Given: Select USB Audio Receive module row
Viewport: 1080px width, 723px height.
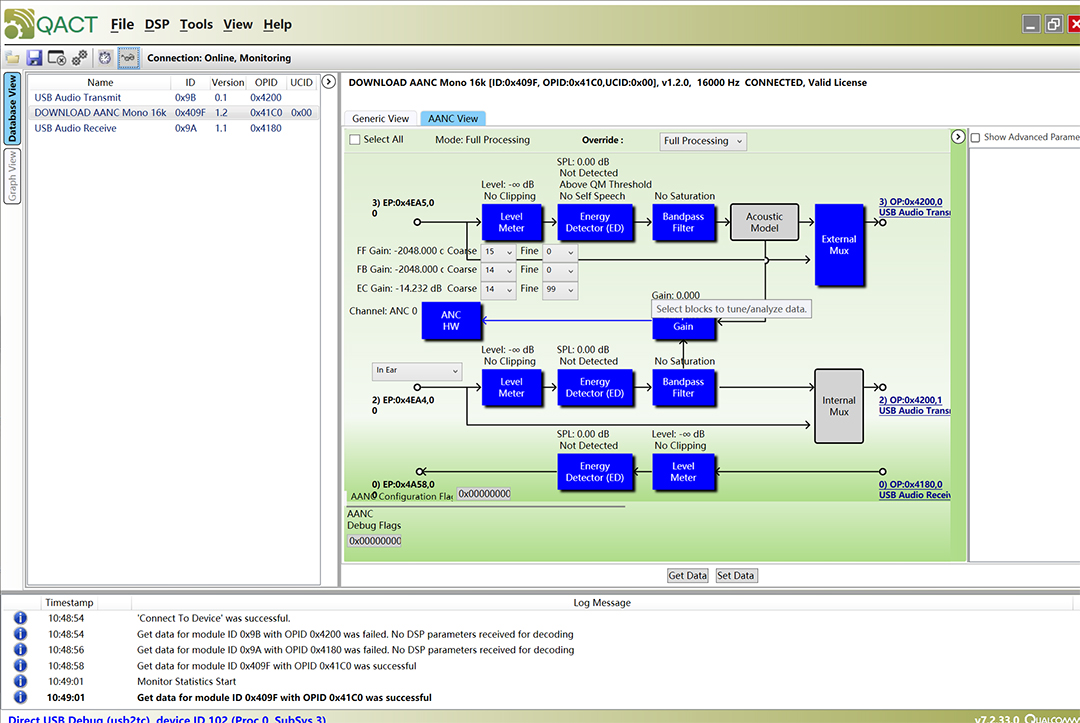Looking at the screenshot, I should (x=75, y=128).
